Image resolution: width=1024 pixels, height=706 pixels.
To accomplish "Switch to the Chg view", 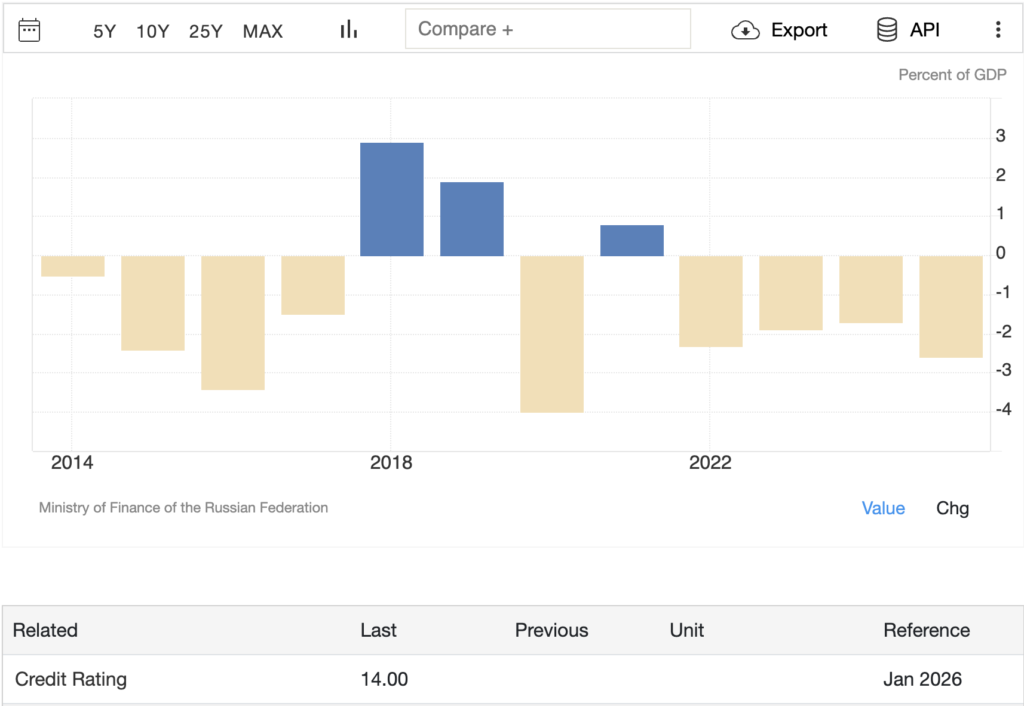I will click(x=952, y=508).
